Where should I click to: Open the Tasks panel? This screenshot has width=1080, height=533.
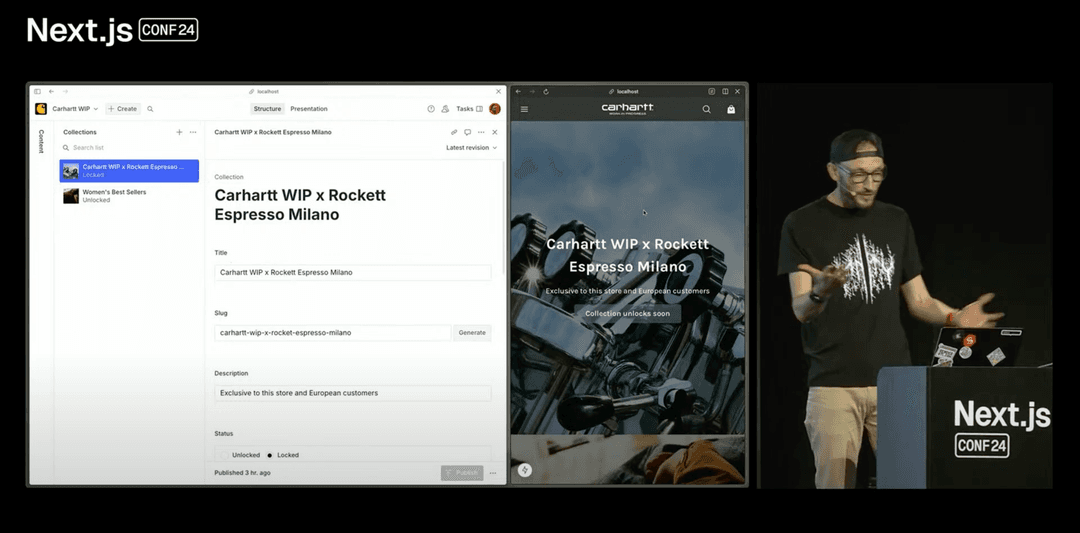coord(470,109)
